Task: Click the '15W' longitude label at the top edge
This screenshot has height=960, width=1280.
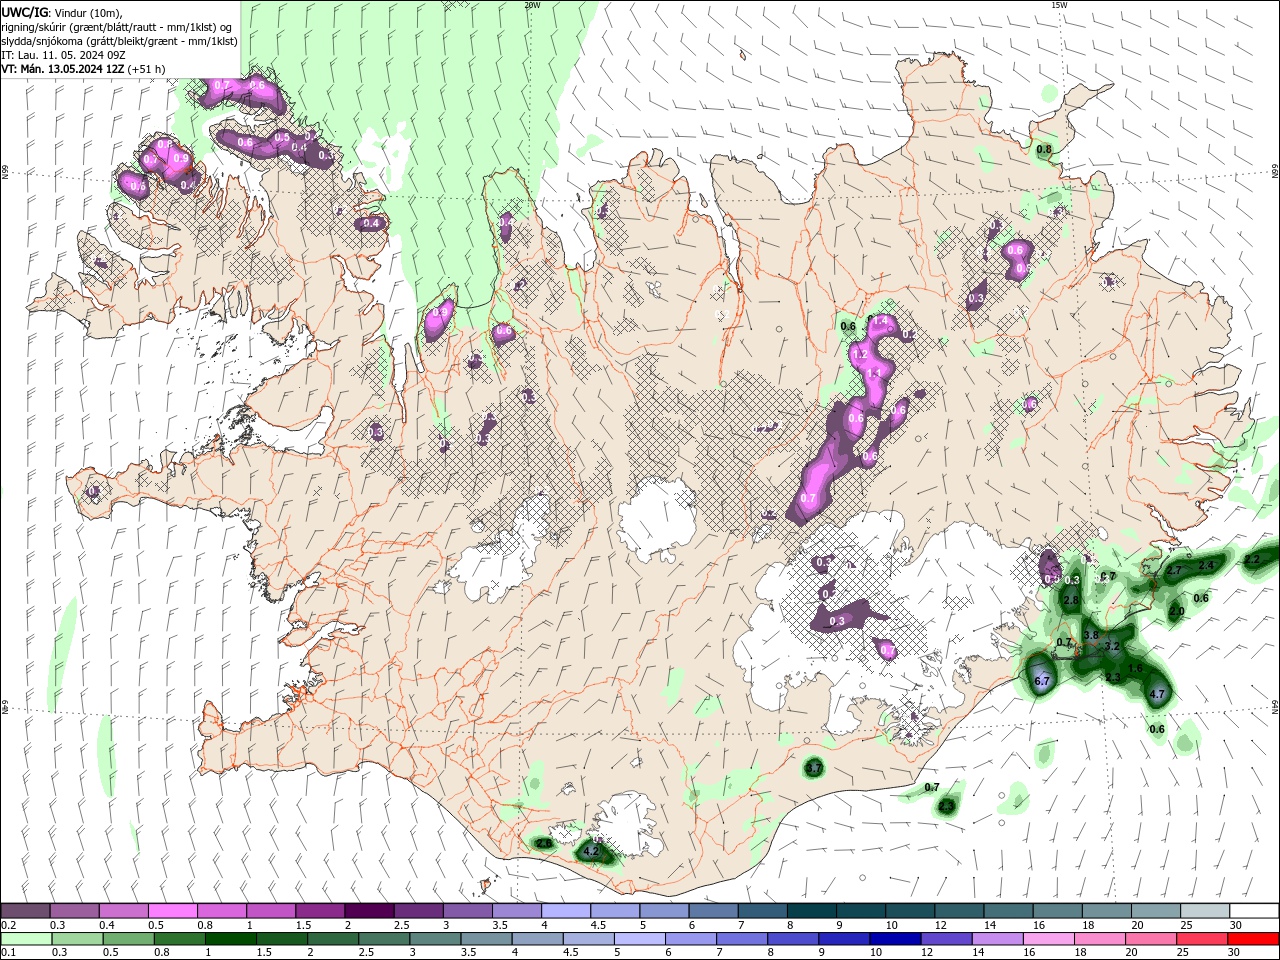Action: point(1059,5)
